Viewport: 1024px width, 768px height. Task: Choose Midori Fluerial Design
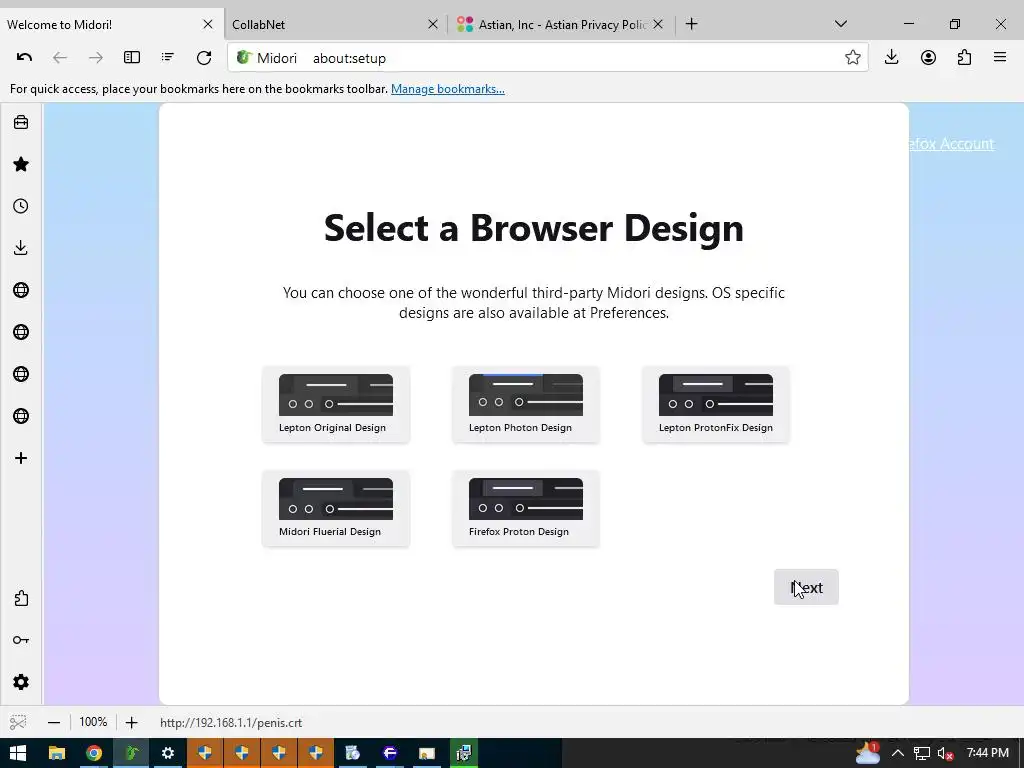336,508
